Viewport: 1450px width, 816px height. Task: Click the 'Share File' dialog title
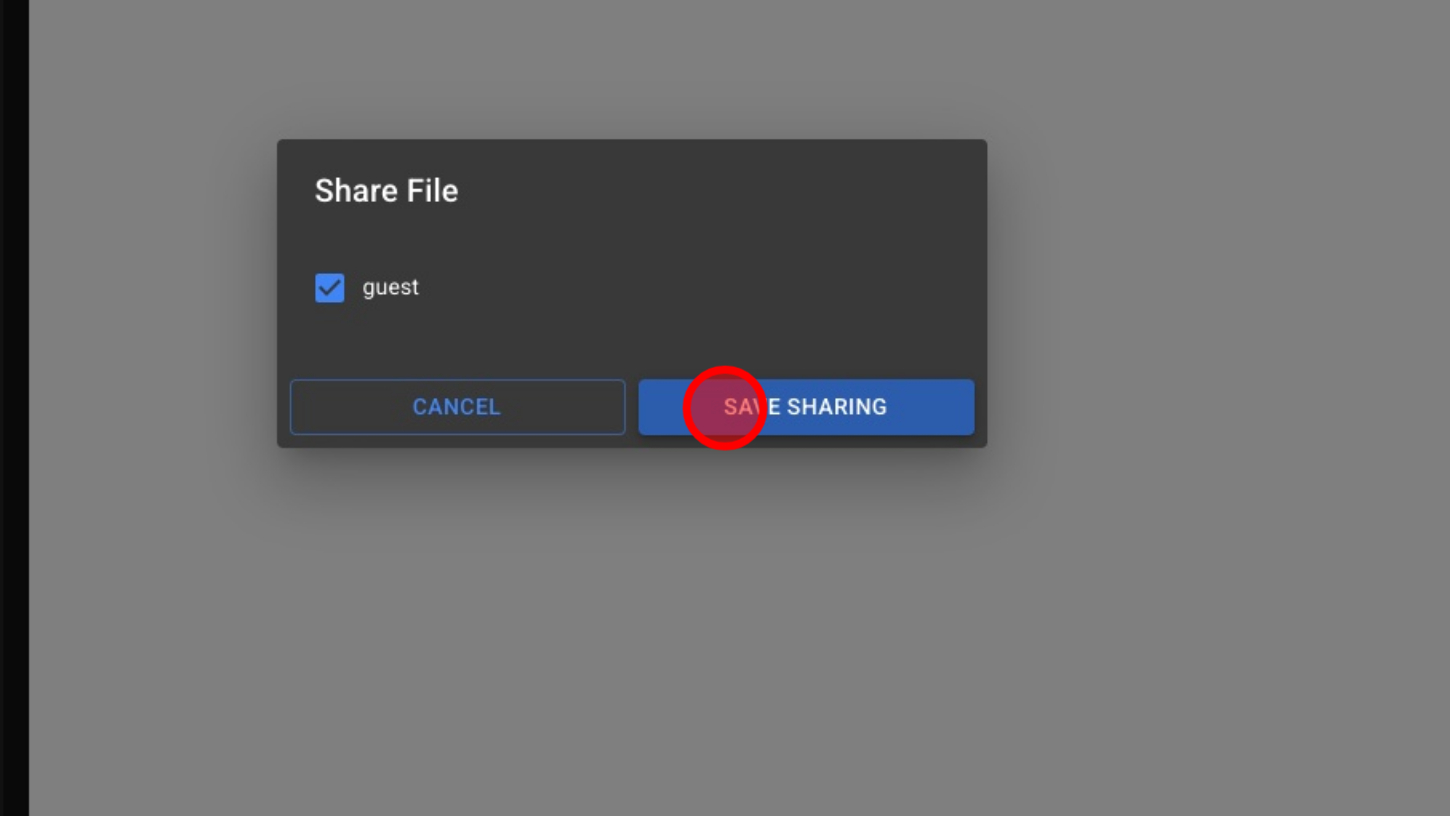(x=386, y=191)
